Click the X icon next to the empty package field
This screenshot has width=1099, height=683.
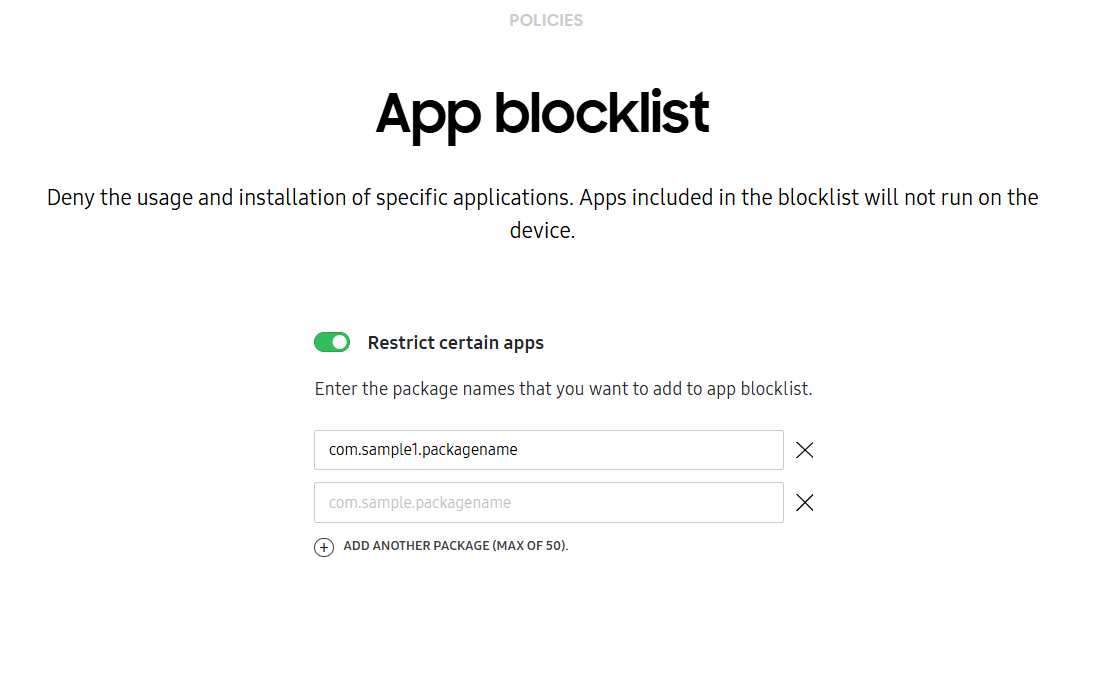(x=805, y=502)
